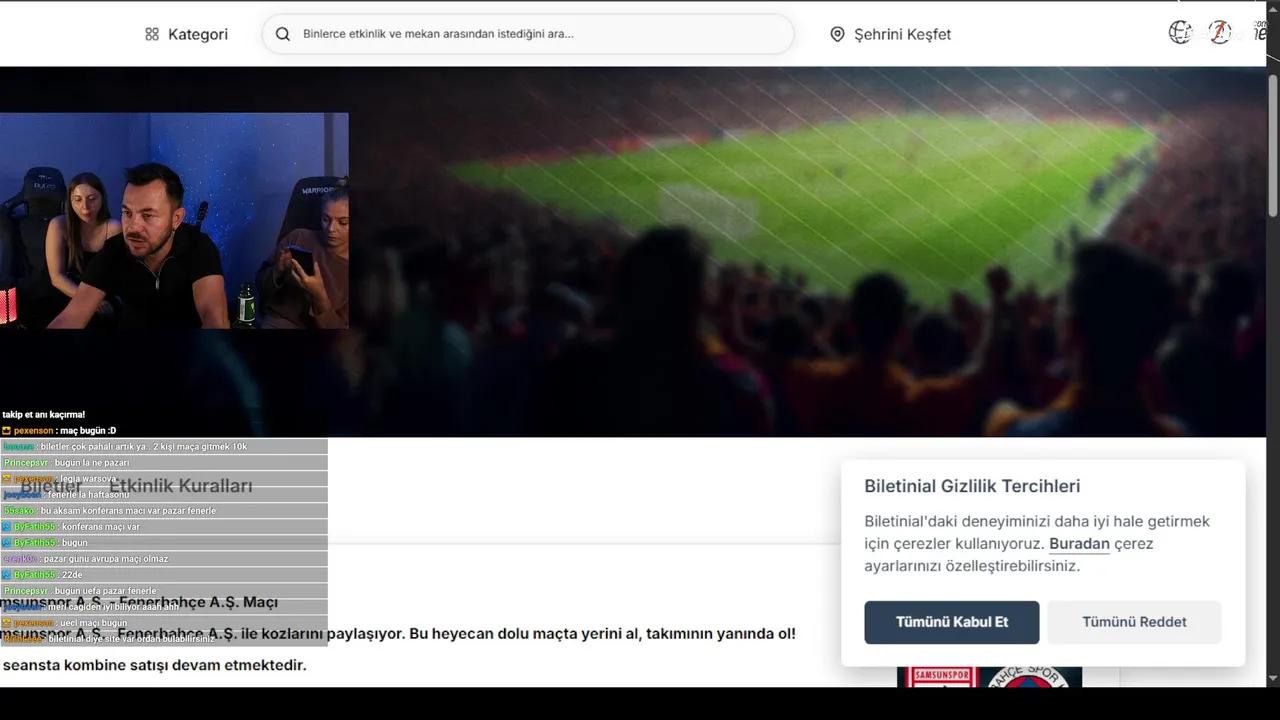Click chat message 'bu aksam konferans macı var'
This screenshot has width=1280, height=720.
coord(128,511)
